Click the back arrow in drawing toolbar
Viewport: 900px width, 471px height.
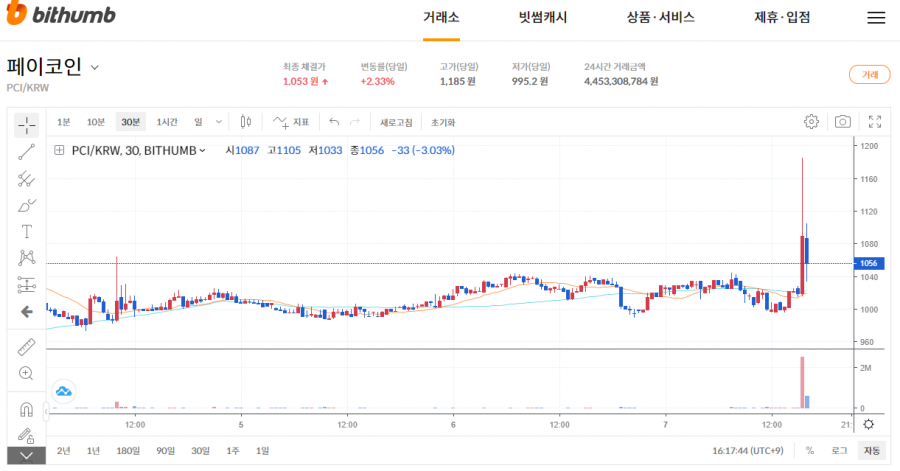tap(26, 312)
